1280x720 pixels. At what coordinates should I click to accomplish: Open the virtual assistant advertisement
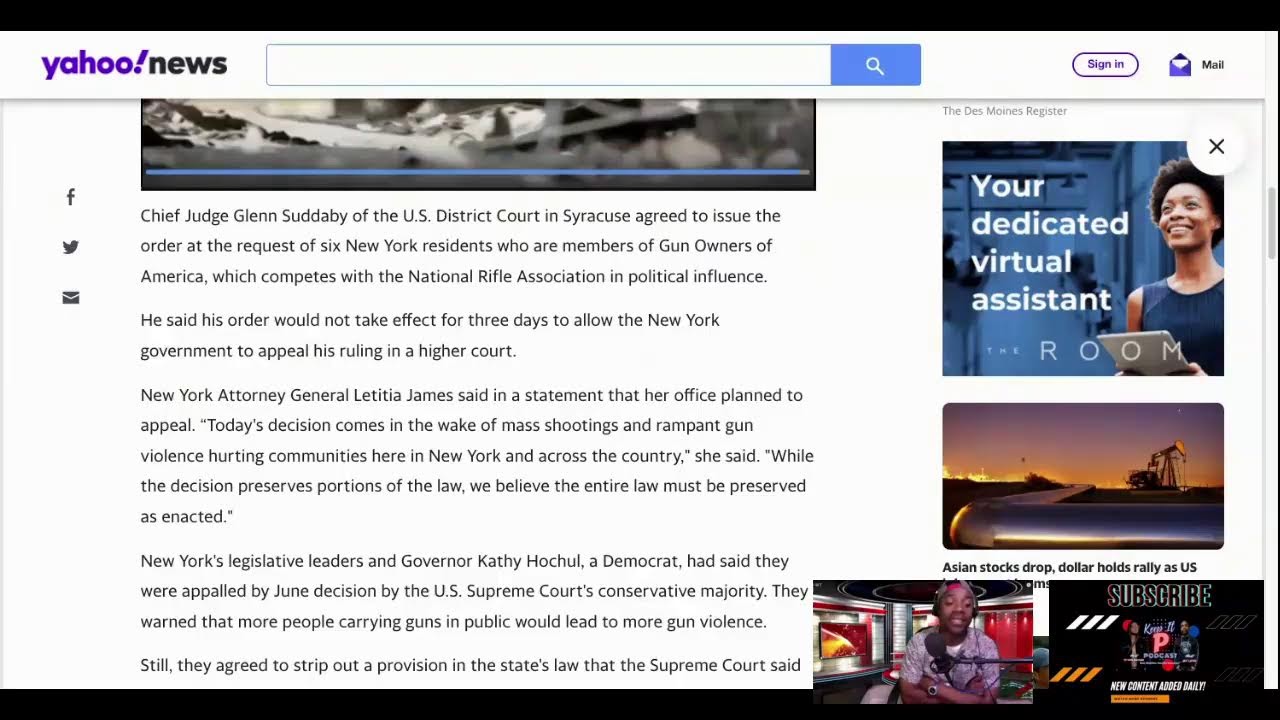[x=1083, y=258]
